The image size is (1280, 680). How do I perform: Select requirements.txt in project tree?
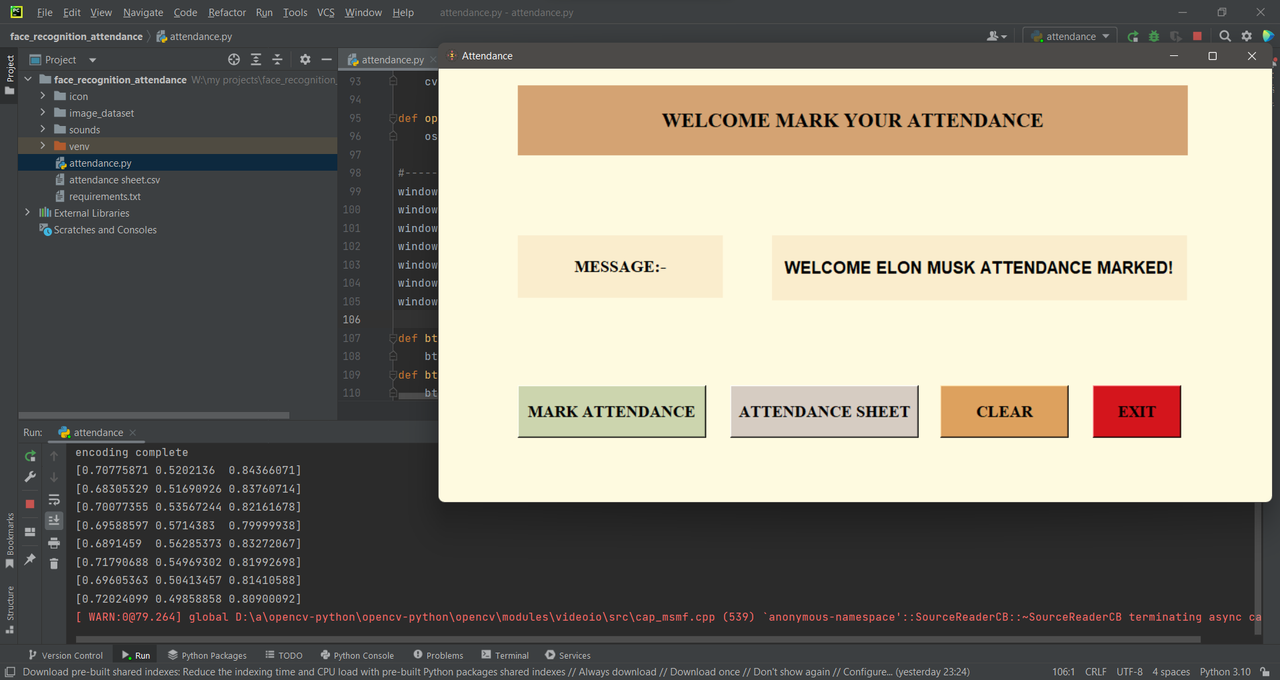coord(104,196)
